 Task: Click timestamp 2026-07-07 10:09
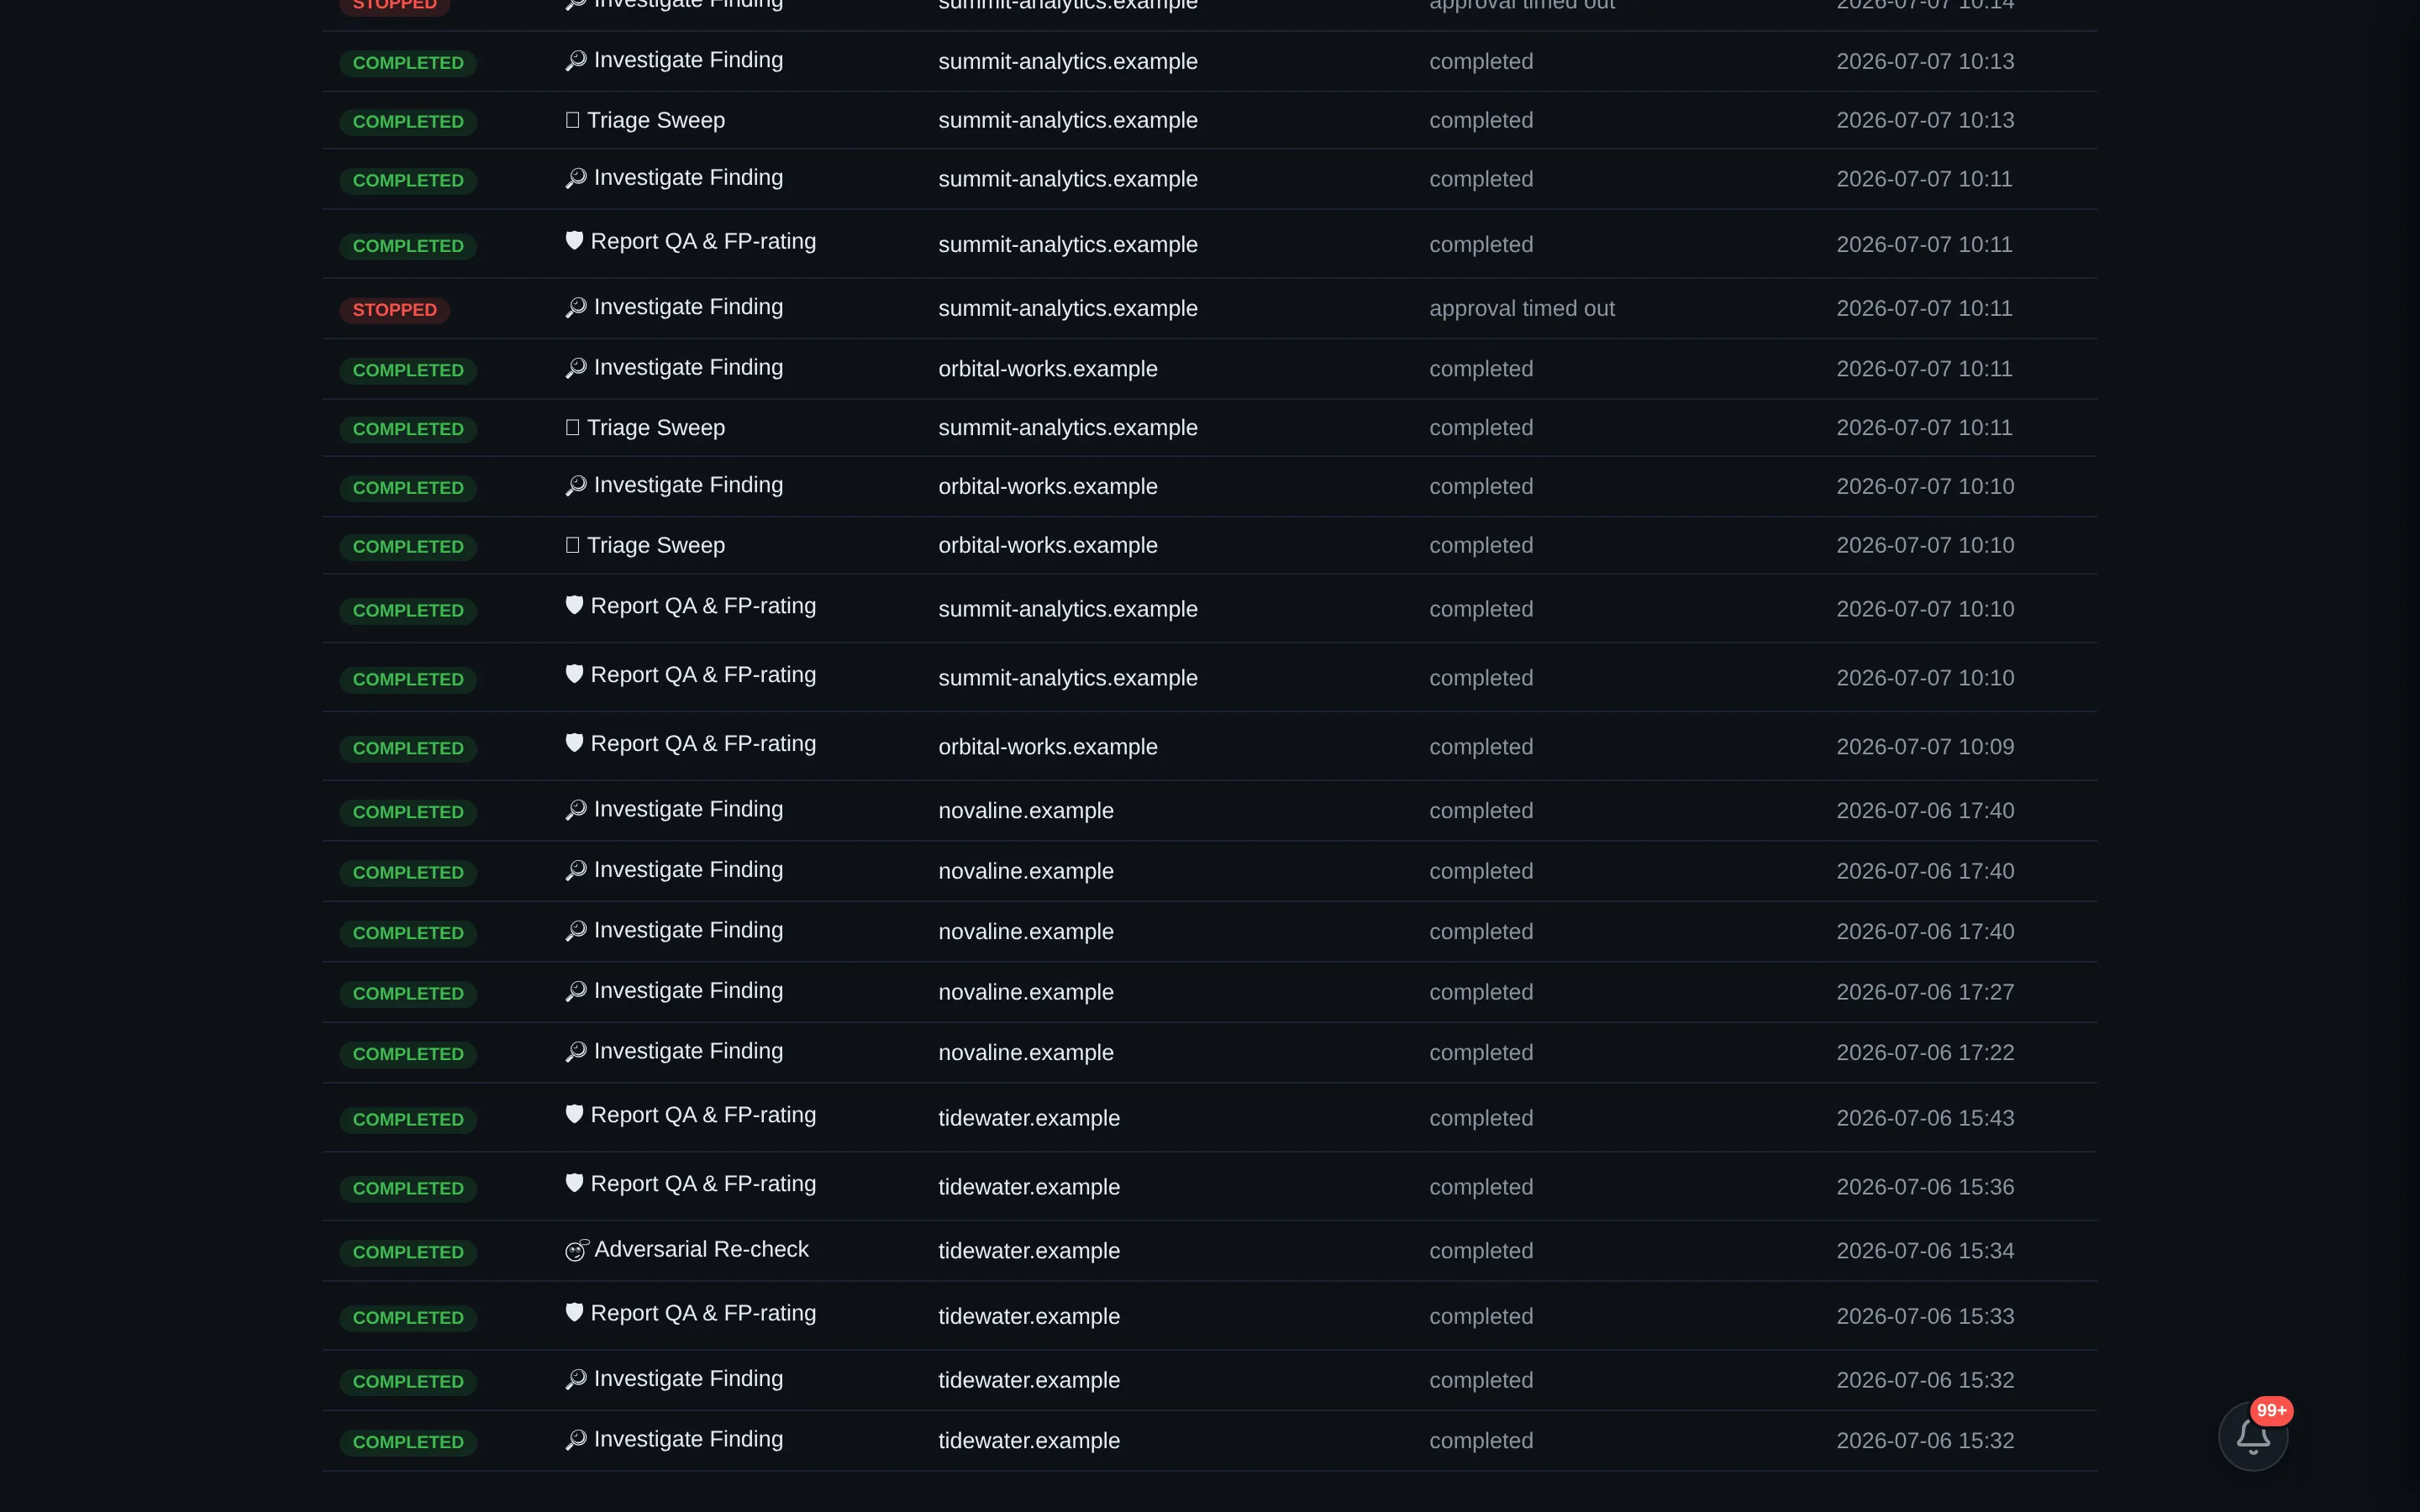tap(1925, 746)
